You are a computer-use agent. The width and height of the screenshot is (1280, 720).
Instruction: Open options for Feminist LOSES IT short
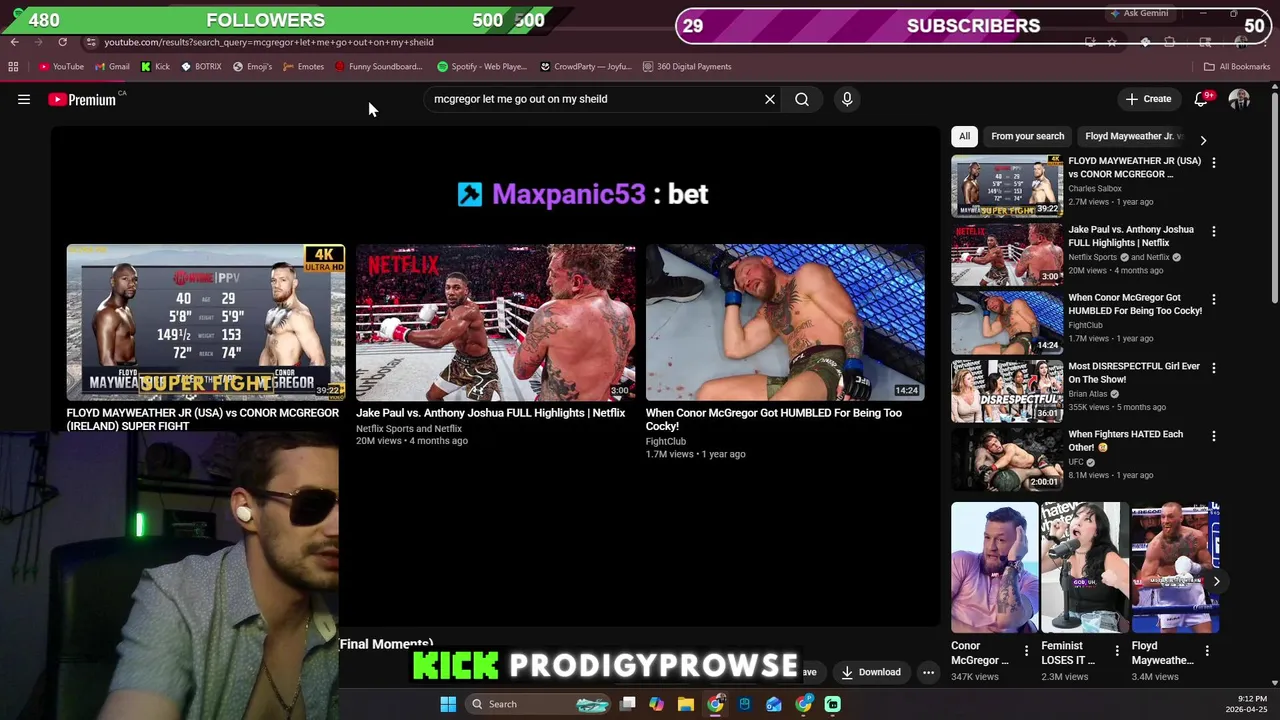point(1116,650)
